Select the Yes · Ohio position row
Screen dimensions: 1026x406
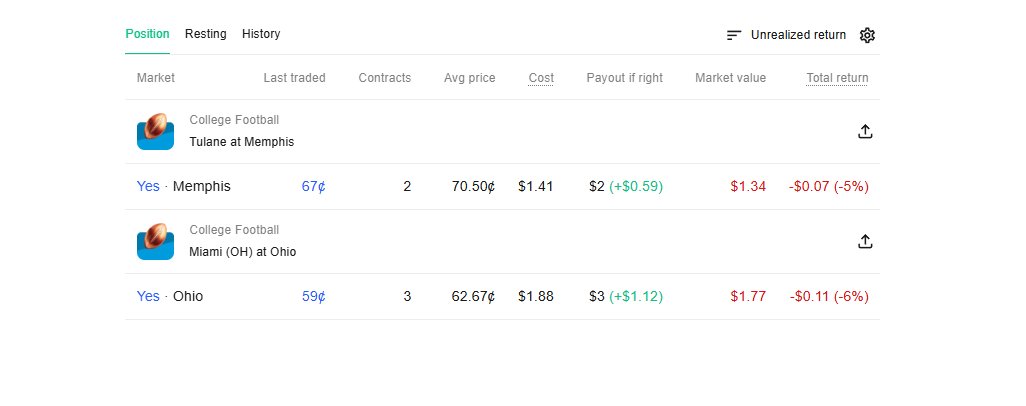[503, 297]
